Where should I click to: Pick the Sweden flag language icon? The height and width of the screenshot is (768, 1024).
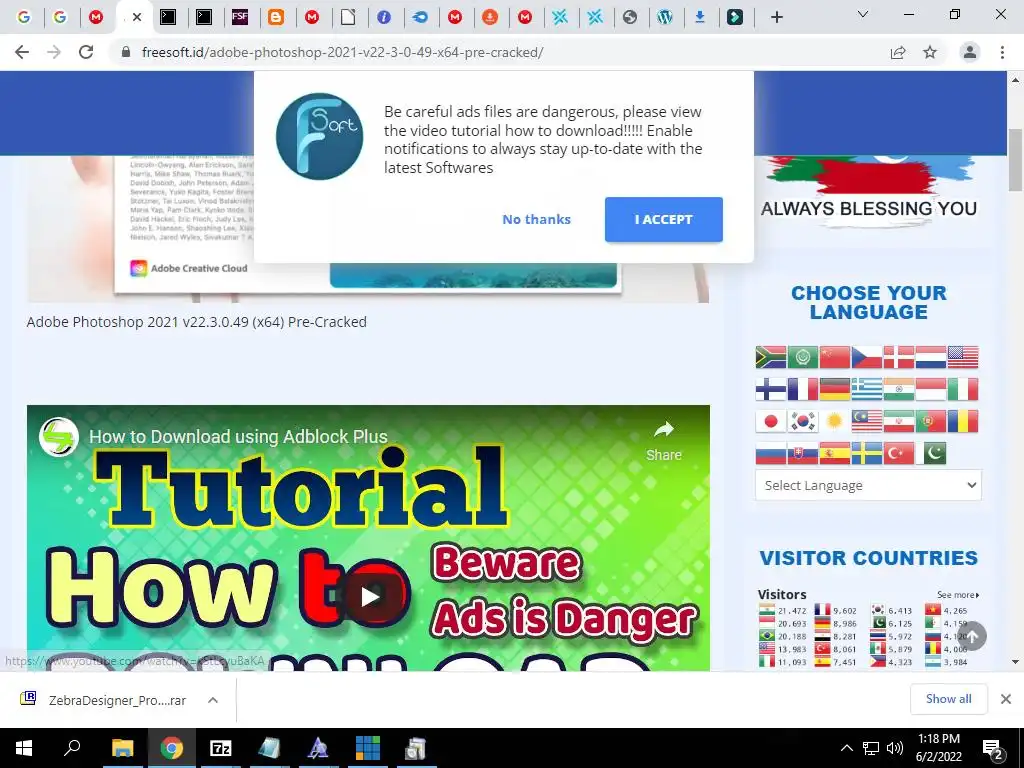(x=867, y=453)
